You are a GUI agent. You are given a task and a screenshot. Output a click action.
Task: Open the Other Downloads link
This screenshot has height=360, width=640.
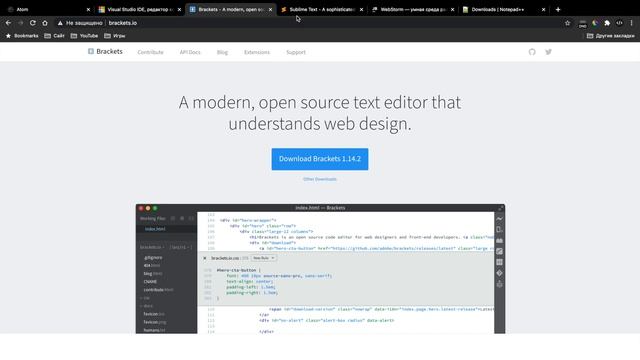320,179
